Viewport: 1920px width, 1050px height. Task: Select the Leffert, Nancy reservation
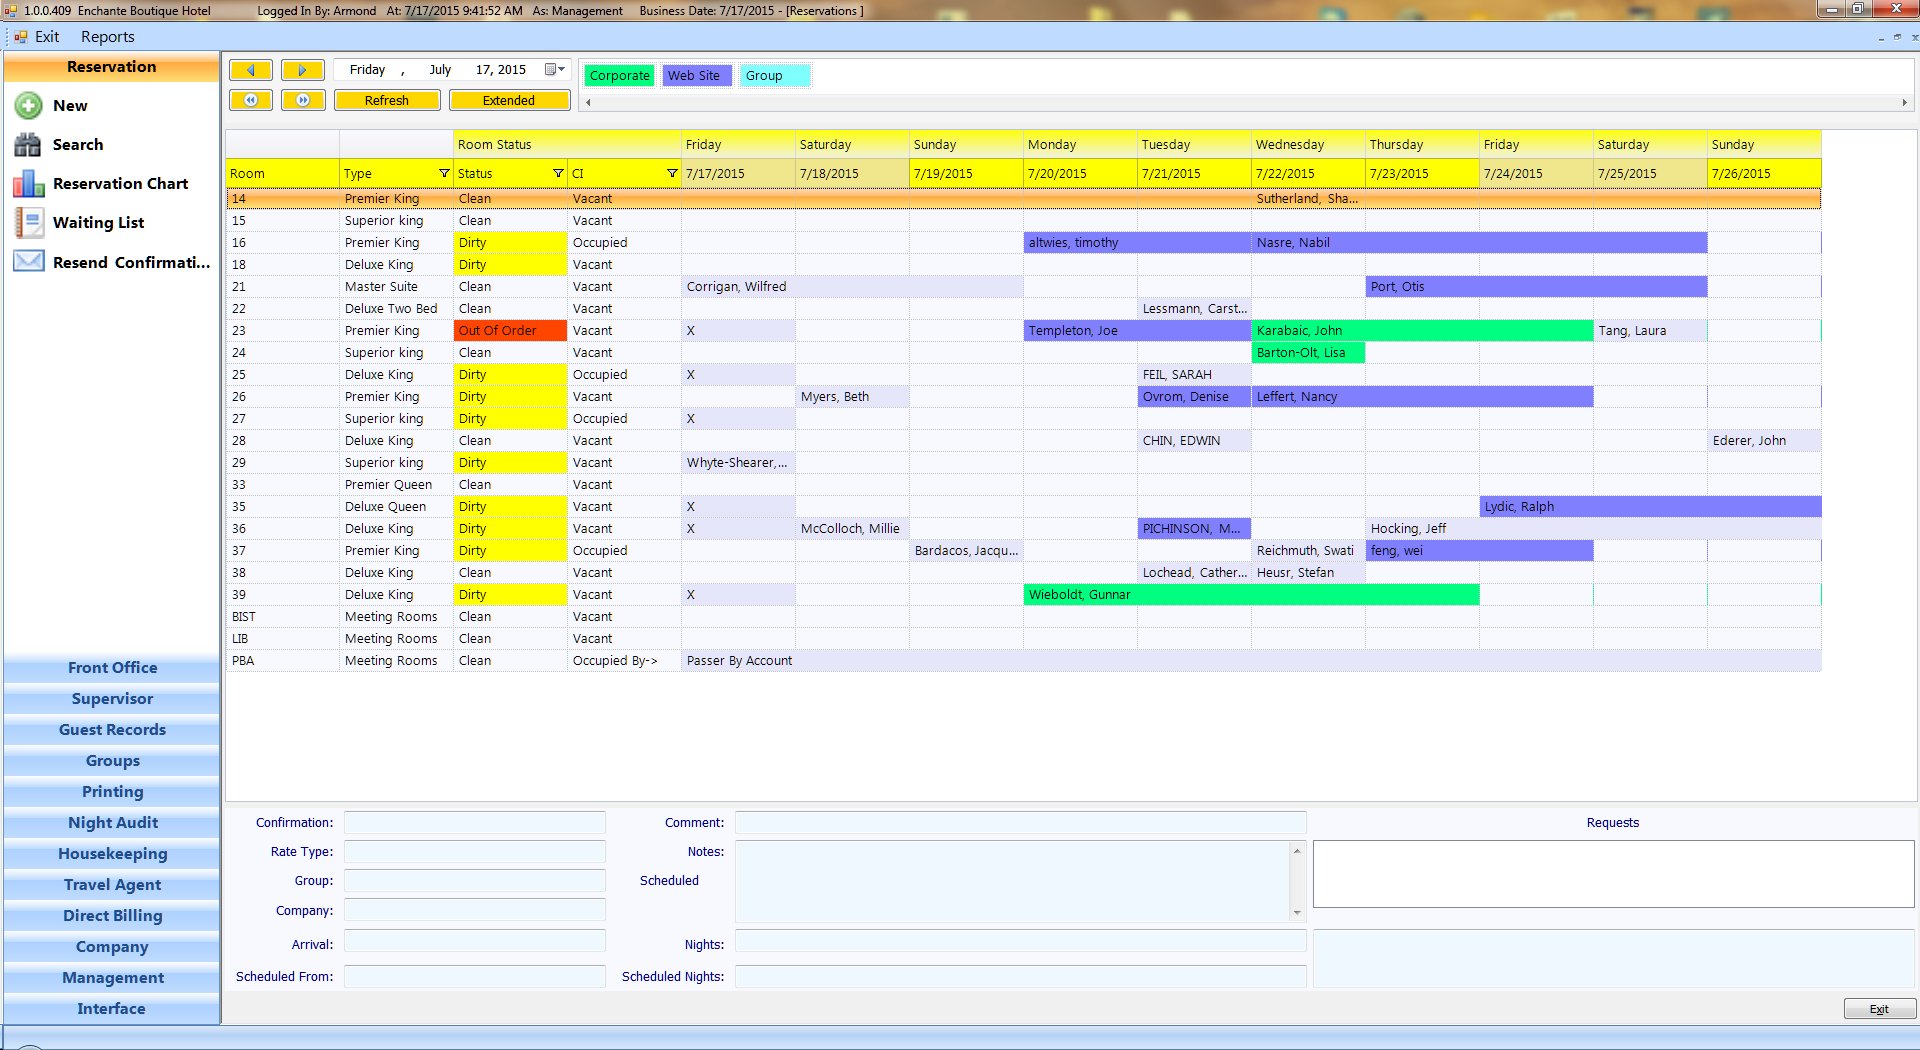coord(1422,397)
